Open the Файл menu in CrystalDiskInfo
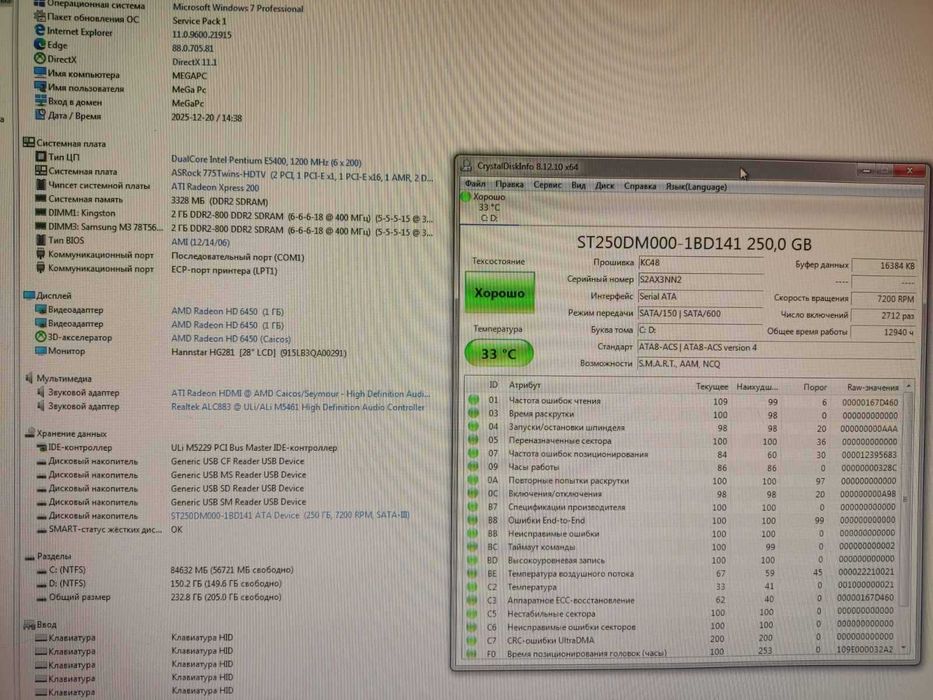The height and width of the screenshot is (700, 933). pos(475,184)
